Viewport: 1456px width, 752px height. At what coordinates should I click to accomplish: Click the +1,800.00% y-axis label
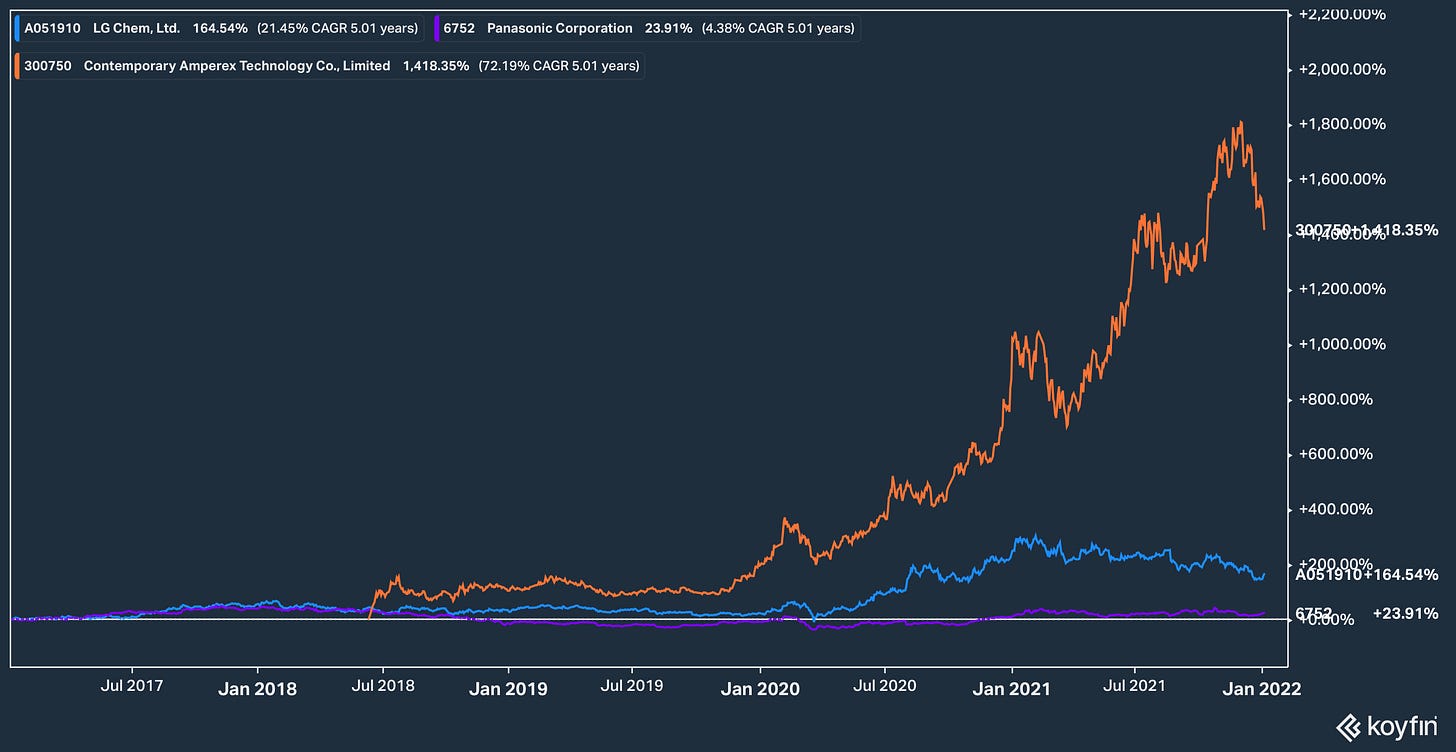pos(1340,125)
